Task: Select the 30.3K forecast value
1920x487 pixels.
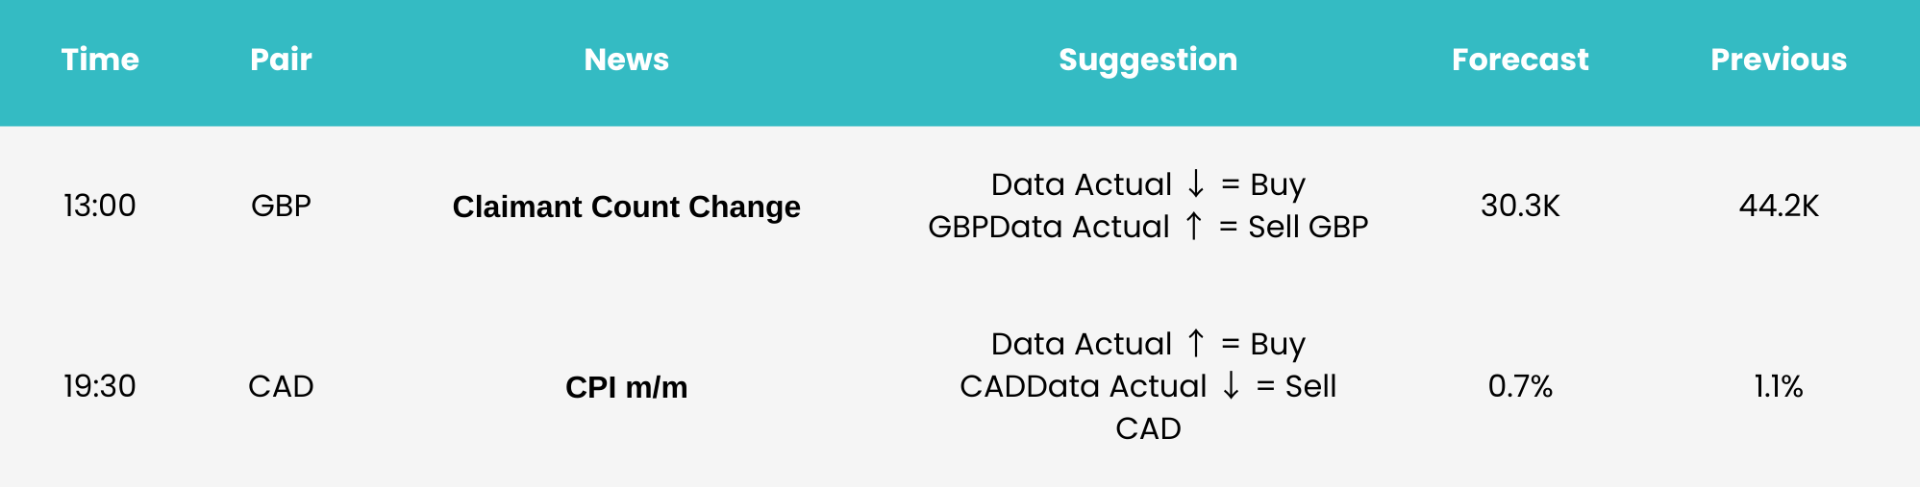Action: [x=1520, y=206]
